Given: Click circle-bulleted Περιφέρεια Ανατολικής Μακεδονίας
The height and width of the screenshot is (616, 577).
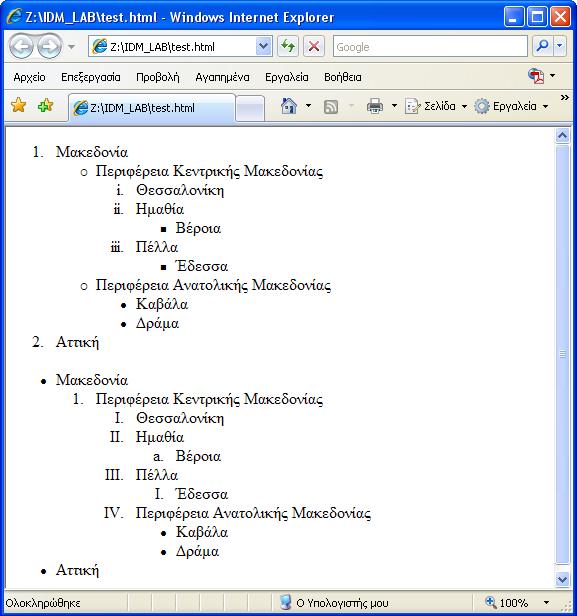Looking at the screenshot, I should point(213,285).
